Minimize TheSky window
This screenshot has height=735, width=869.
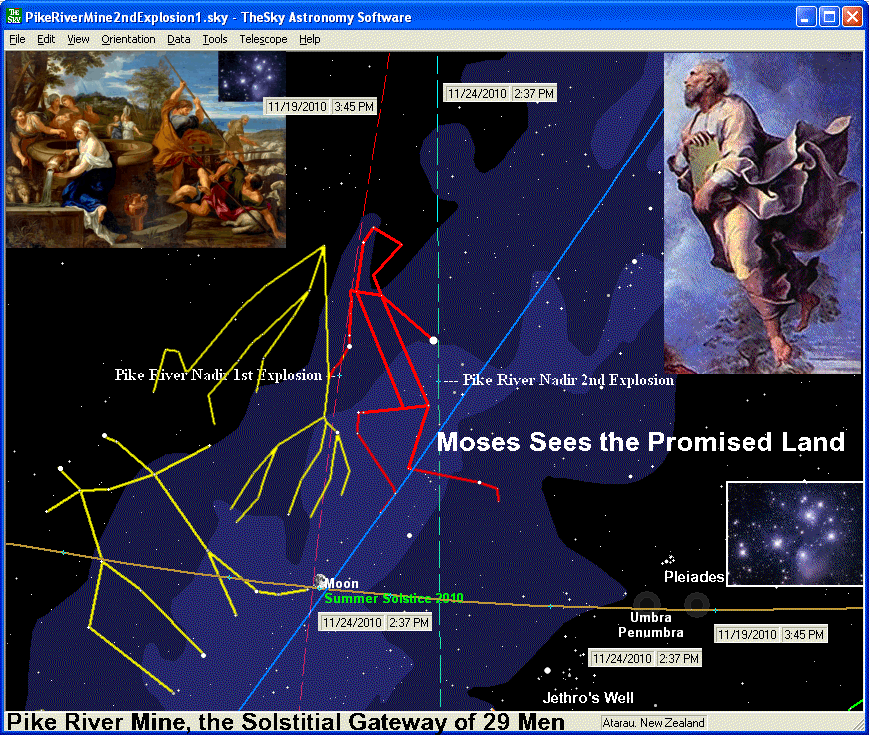pos(806,17)
